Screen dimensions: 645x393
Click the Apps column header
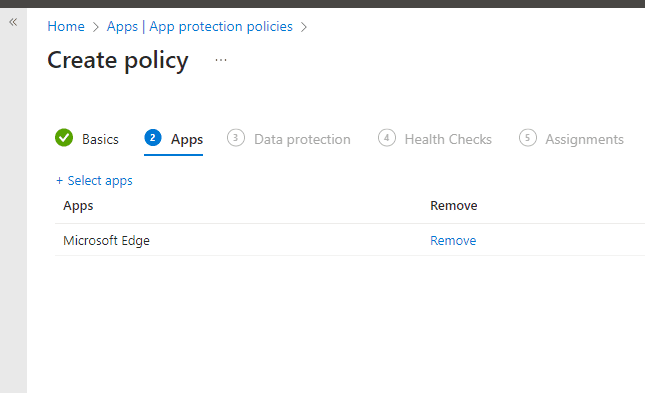tap(78, 206)
